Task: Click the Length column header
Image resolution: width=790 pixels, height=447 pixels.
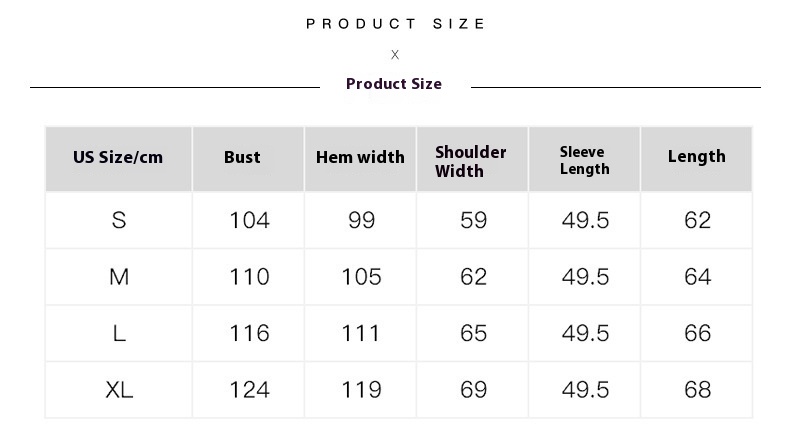Action: pos(696,157)
